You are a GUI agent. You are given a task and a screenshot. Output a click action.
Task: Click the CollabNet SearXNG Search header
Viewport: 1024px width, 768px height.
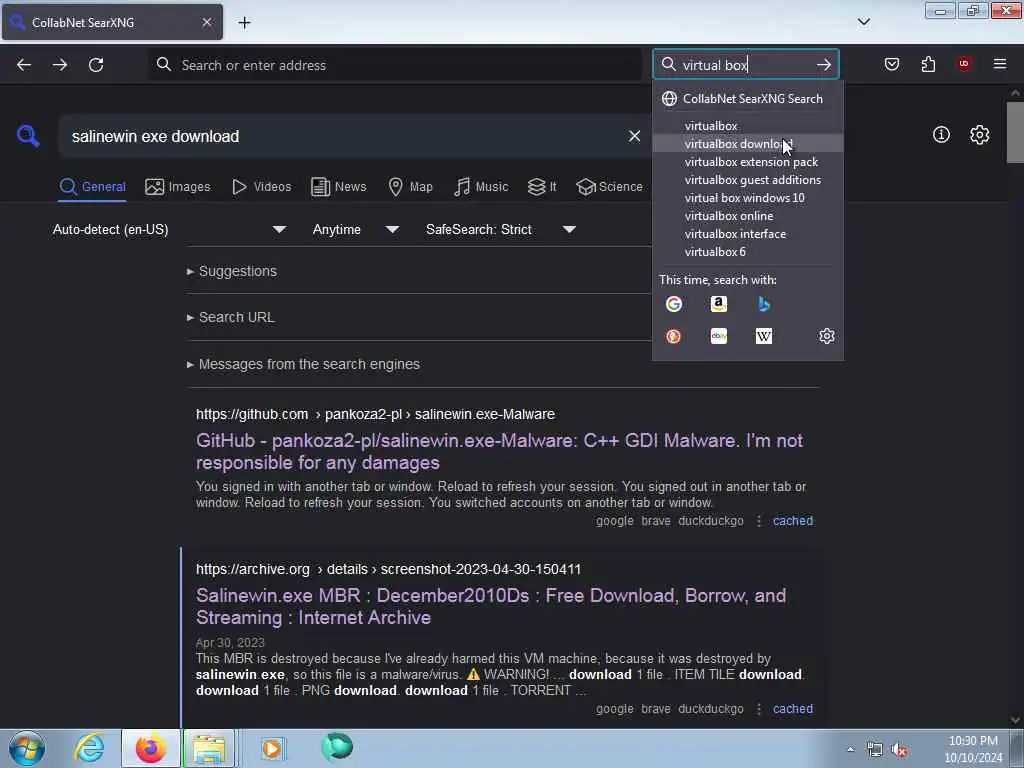pos(748,99)
